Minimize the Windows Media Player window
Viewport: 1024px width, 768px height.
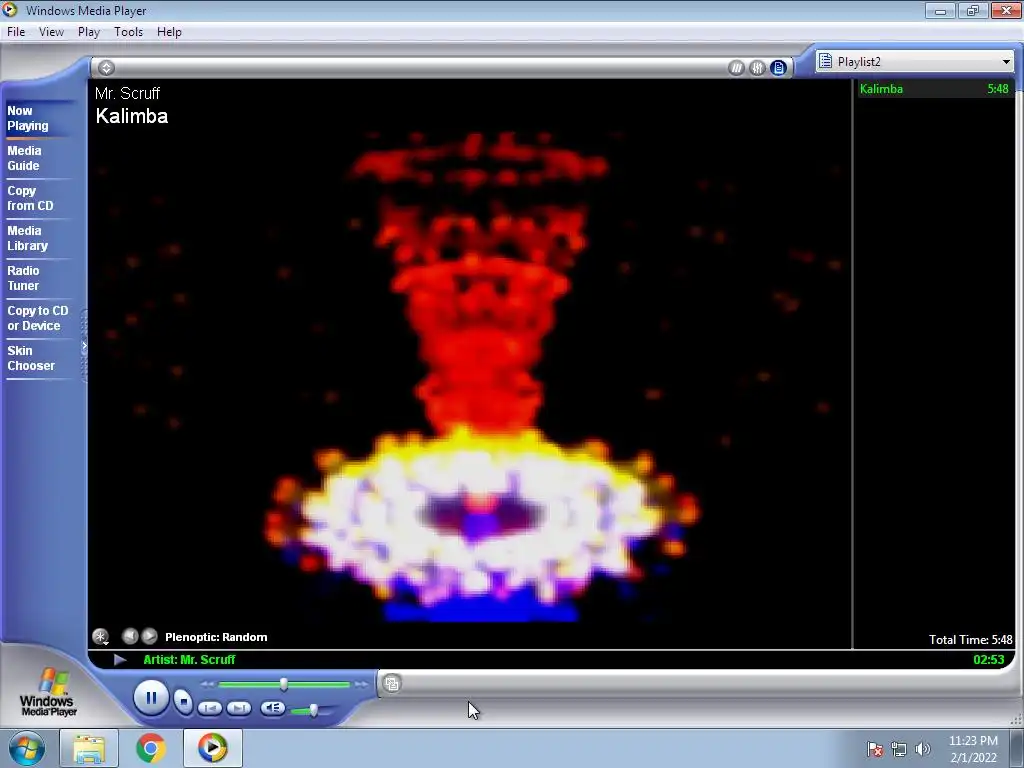940,10
